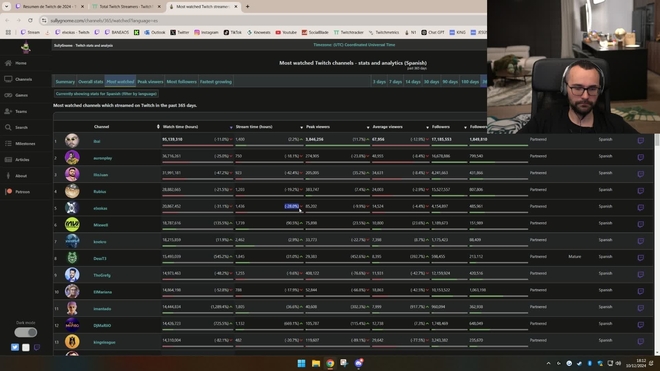Click the page vertical scrollbar
Viewport: 660px width, 371px height.
coord(657,244)
